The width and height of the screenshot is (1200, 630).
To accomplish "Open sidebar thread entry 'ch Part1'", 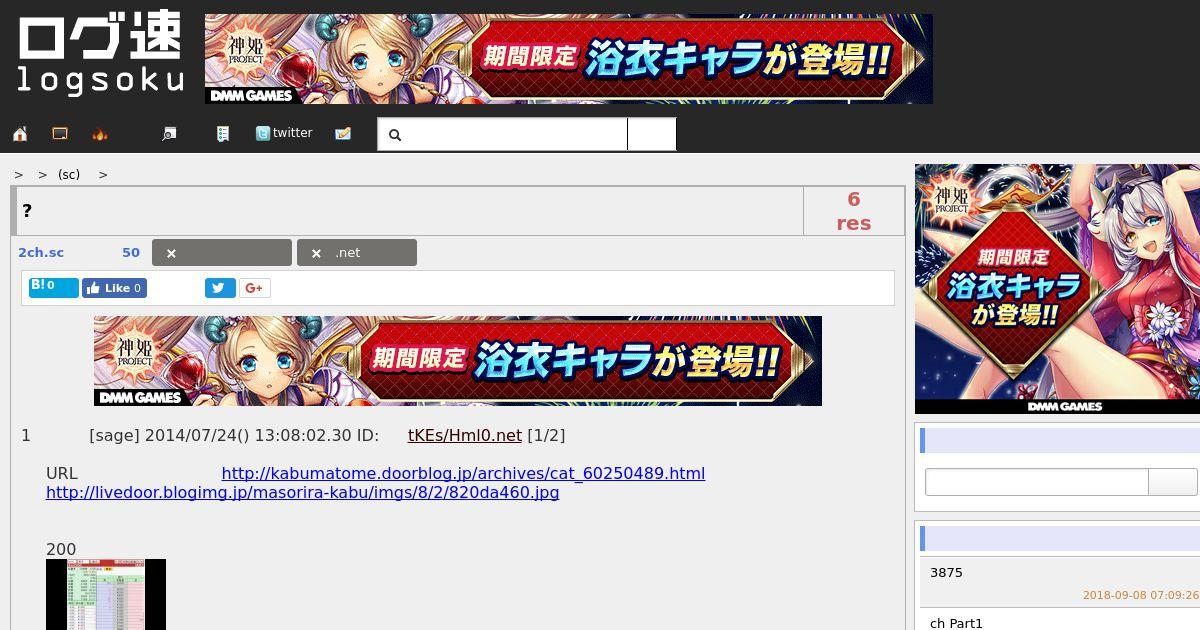I will [956, 623].
